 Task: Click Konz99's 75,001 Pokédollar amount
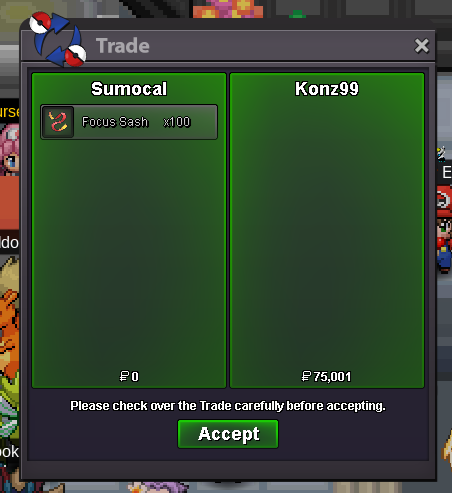[326, 377]
